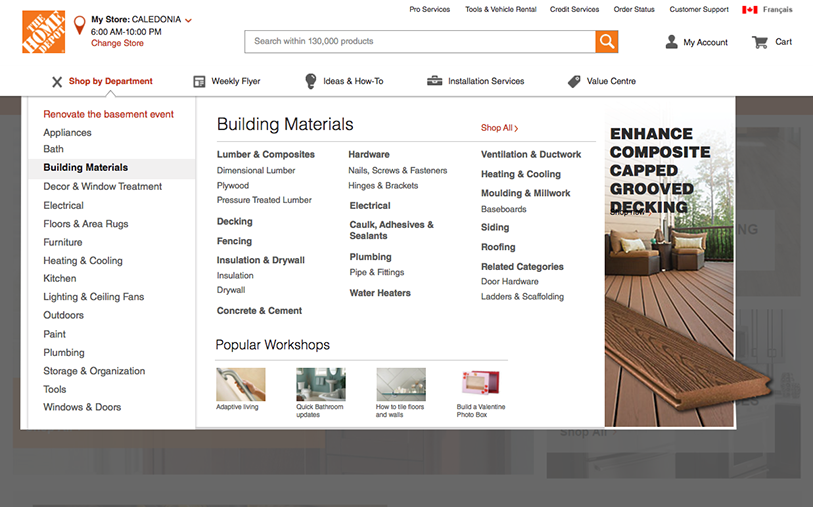Click the product search input field

419,41
